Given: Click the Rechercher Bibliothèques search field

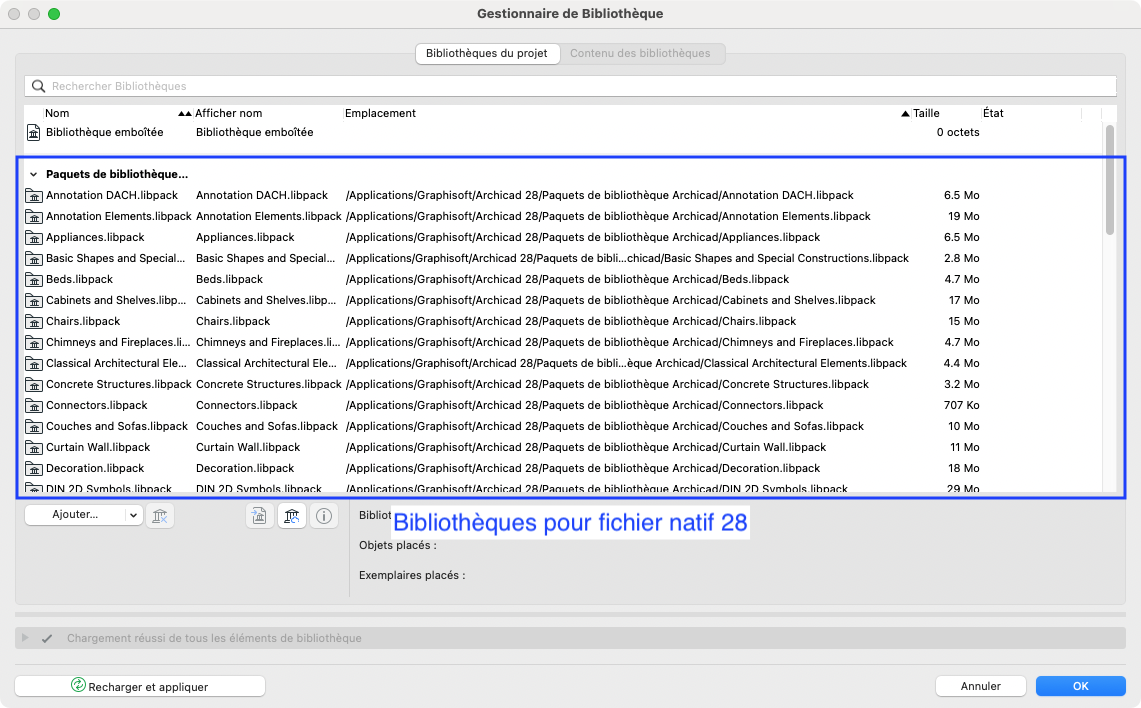Looking at the screenshot, I should click(x=570, y=87).
